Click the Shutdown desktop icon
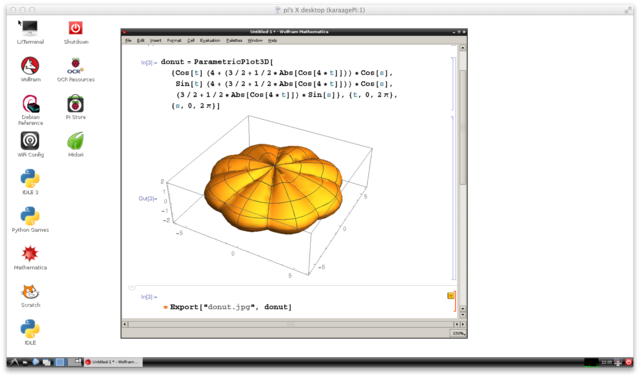This screenshot has width=640, height=377. click(x=76, y=32)
